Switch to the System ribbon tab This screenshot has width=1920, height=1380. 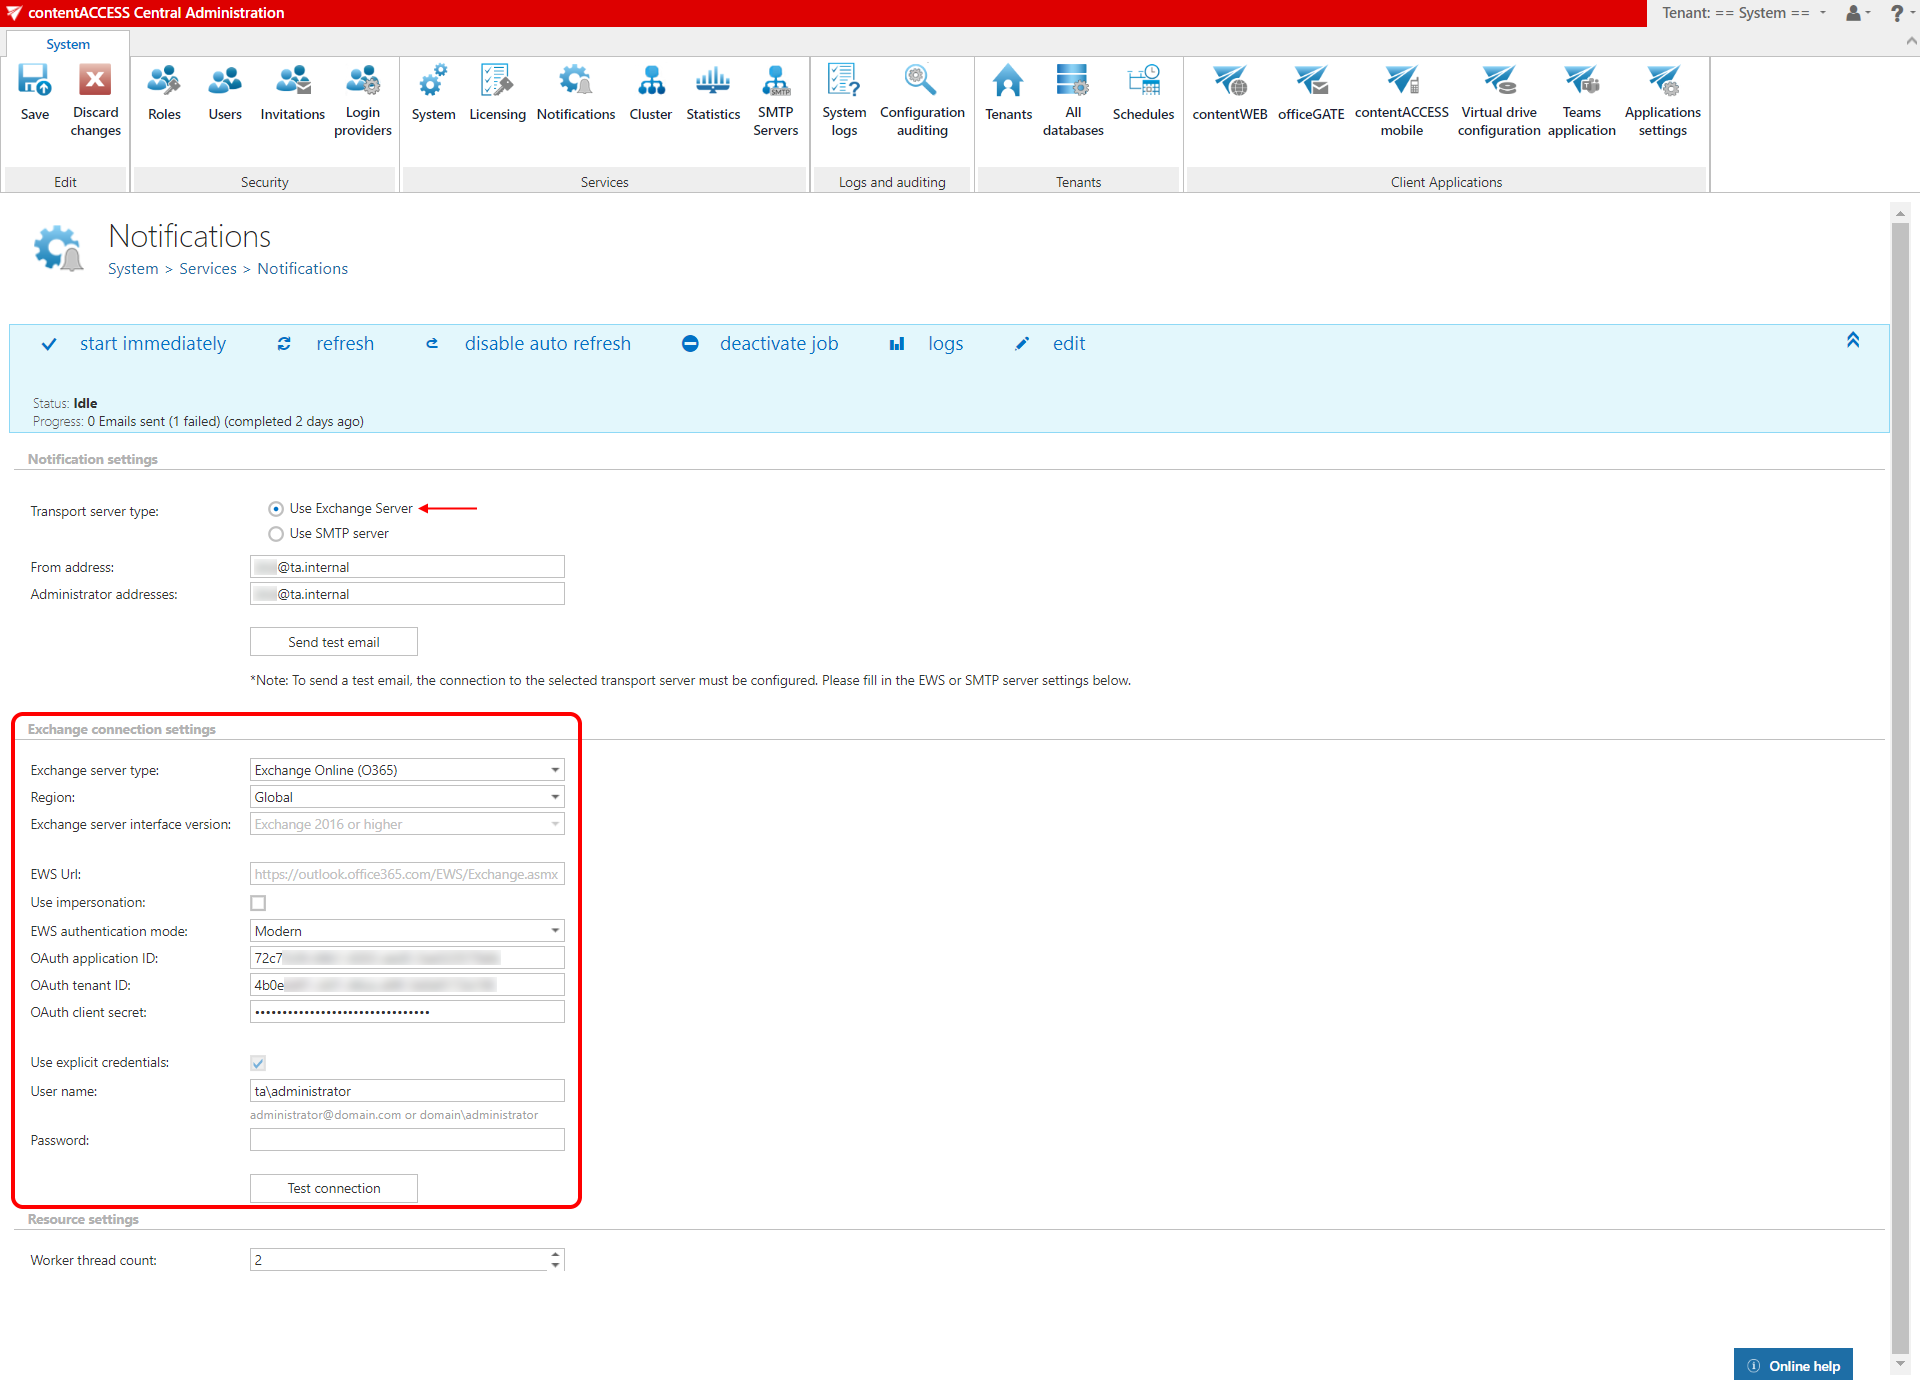click(68, 44)
